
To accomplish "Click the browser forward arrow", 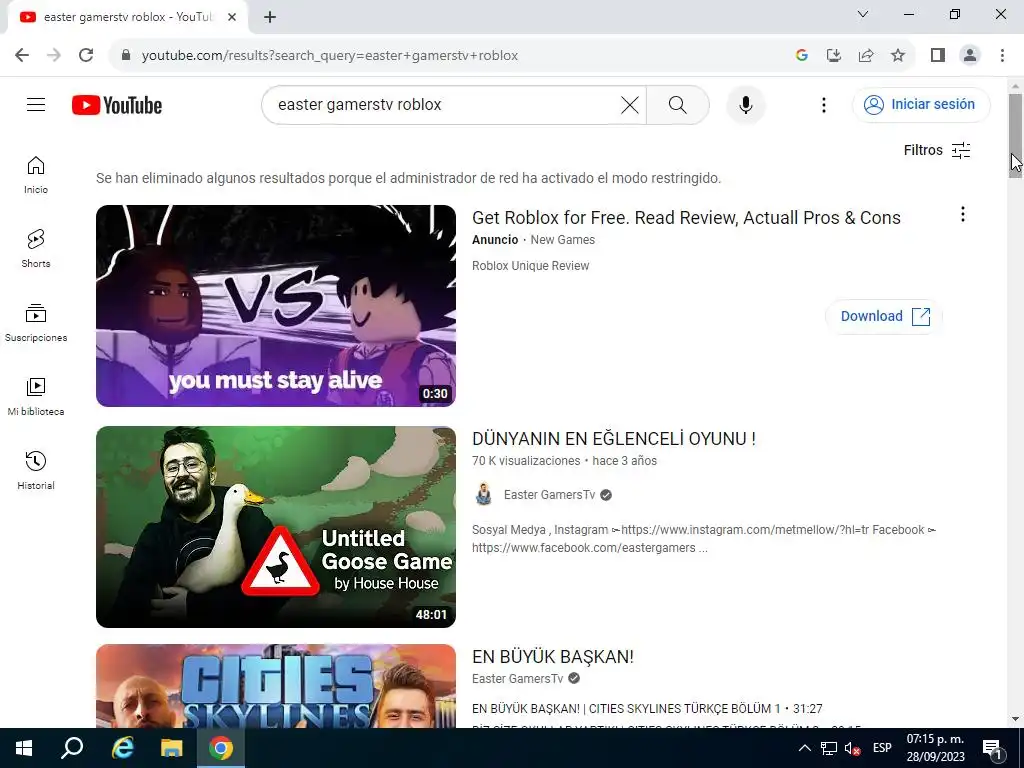I will tap(54, 56).
